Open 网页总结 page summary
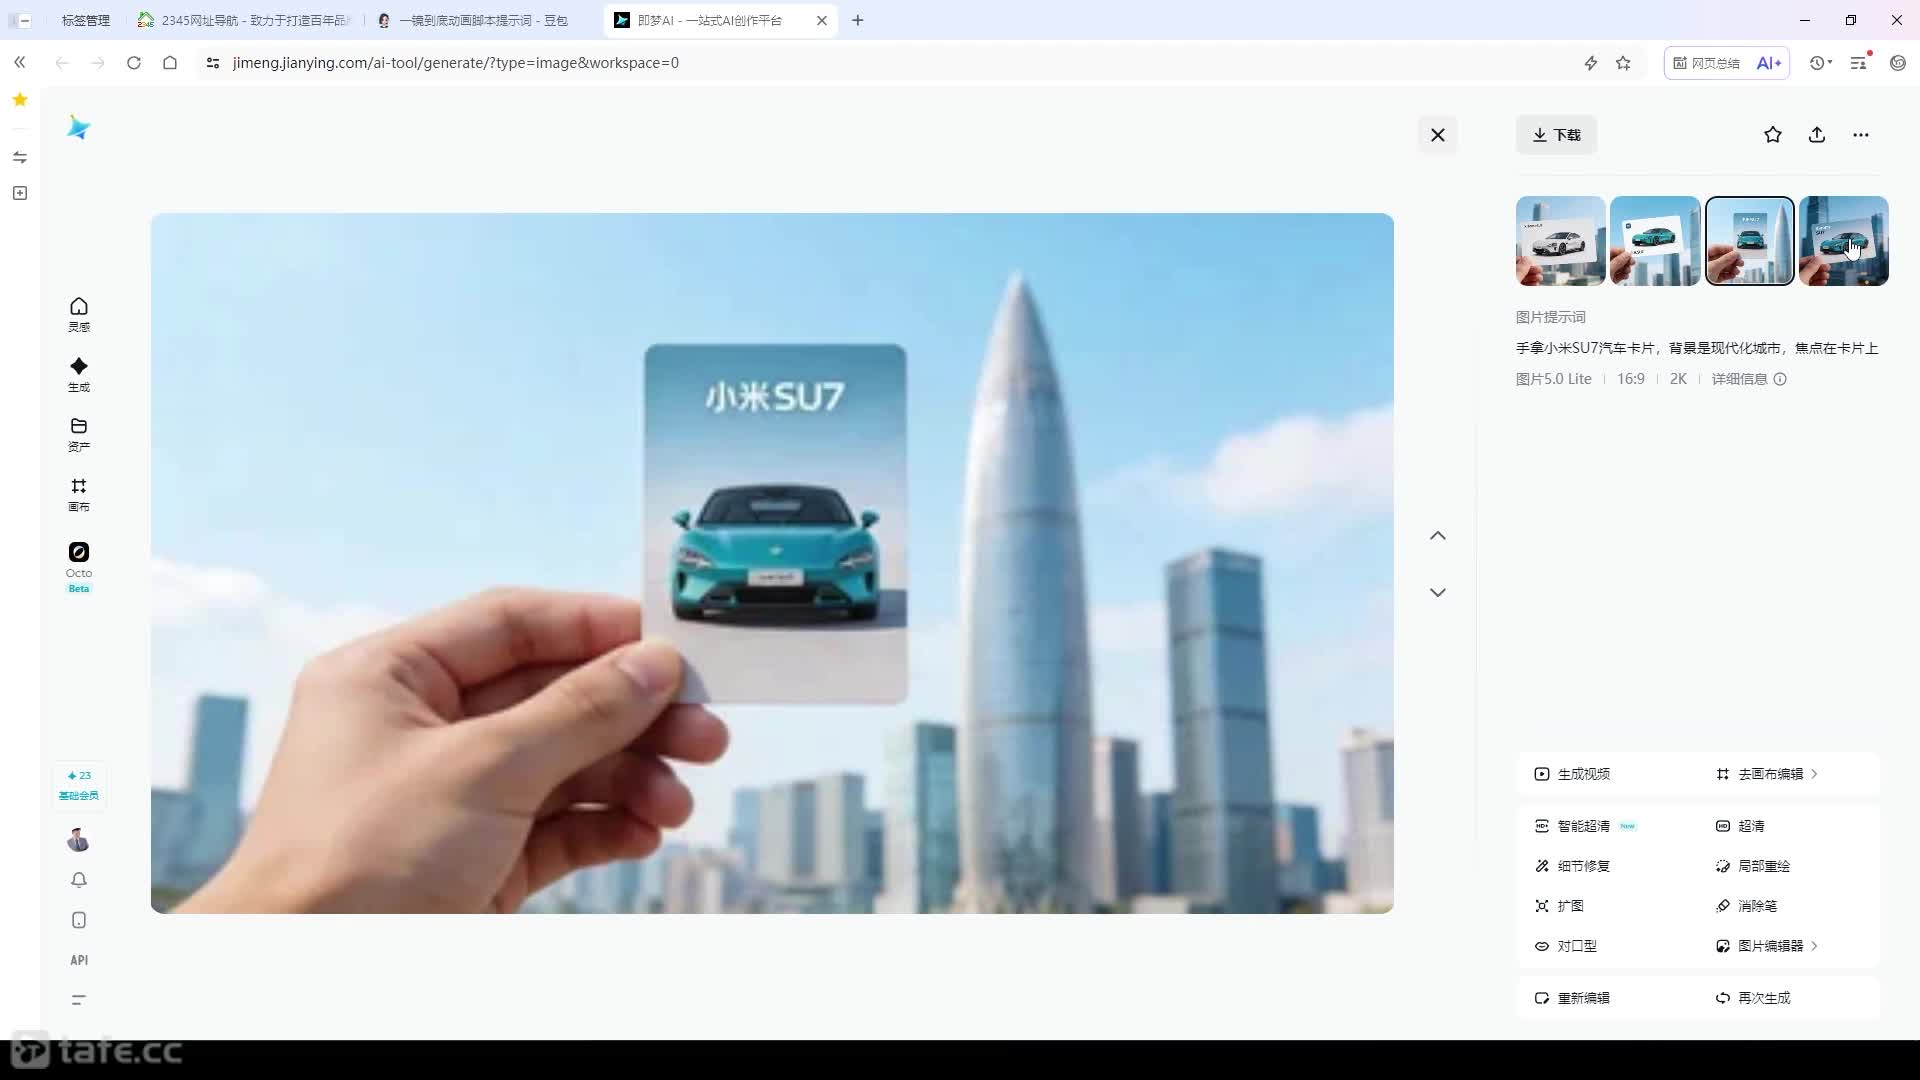The width and height of the screenshot is (1920, 1080). 1707,63
